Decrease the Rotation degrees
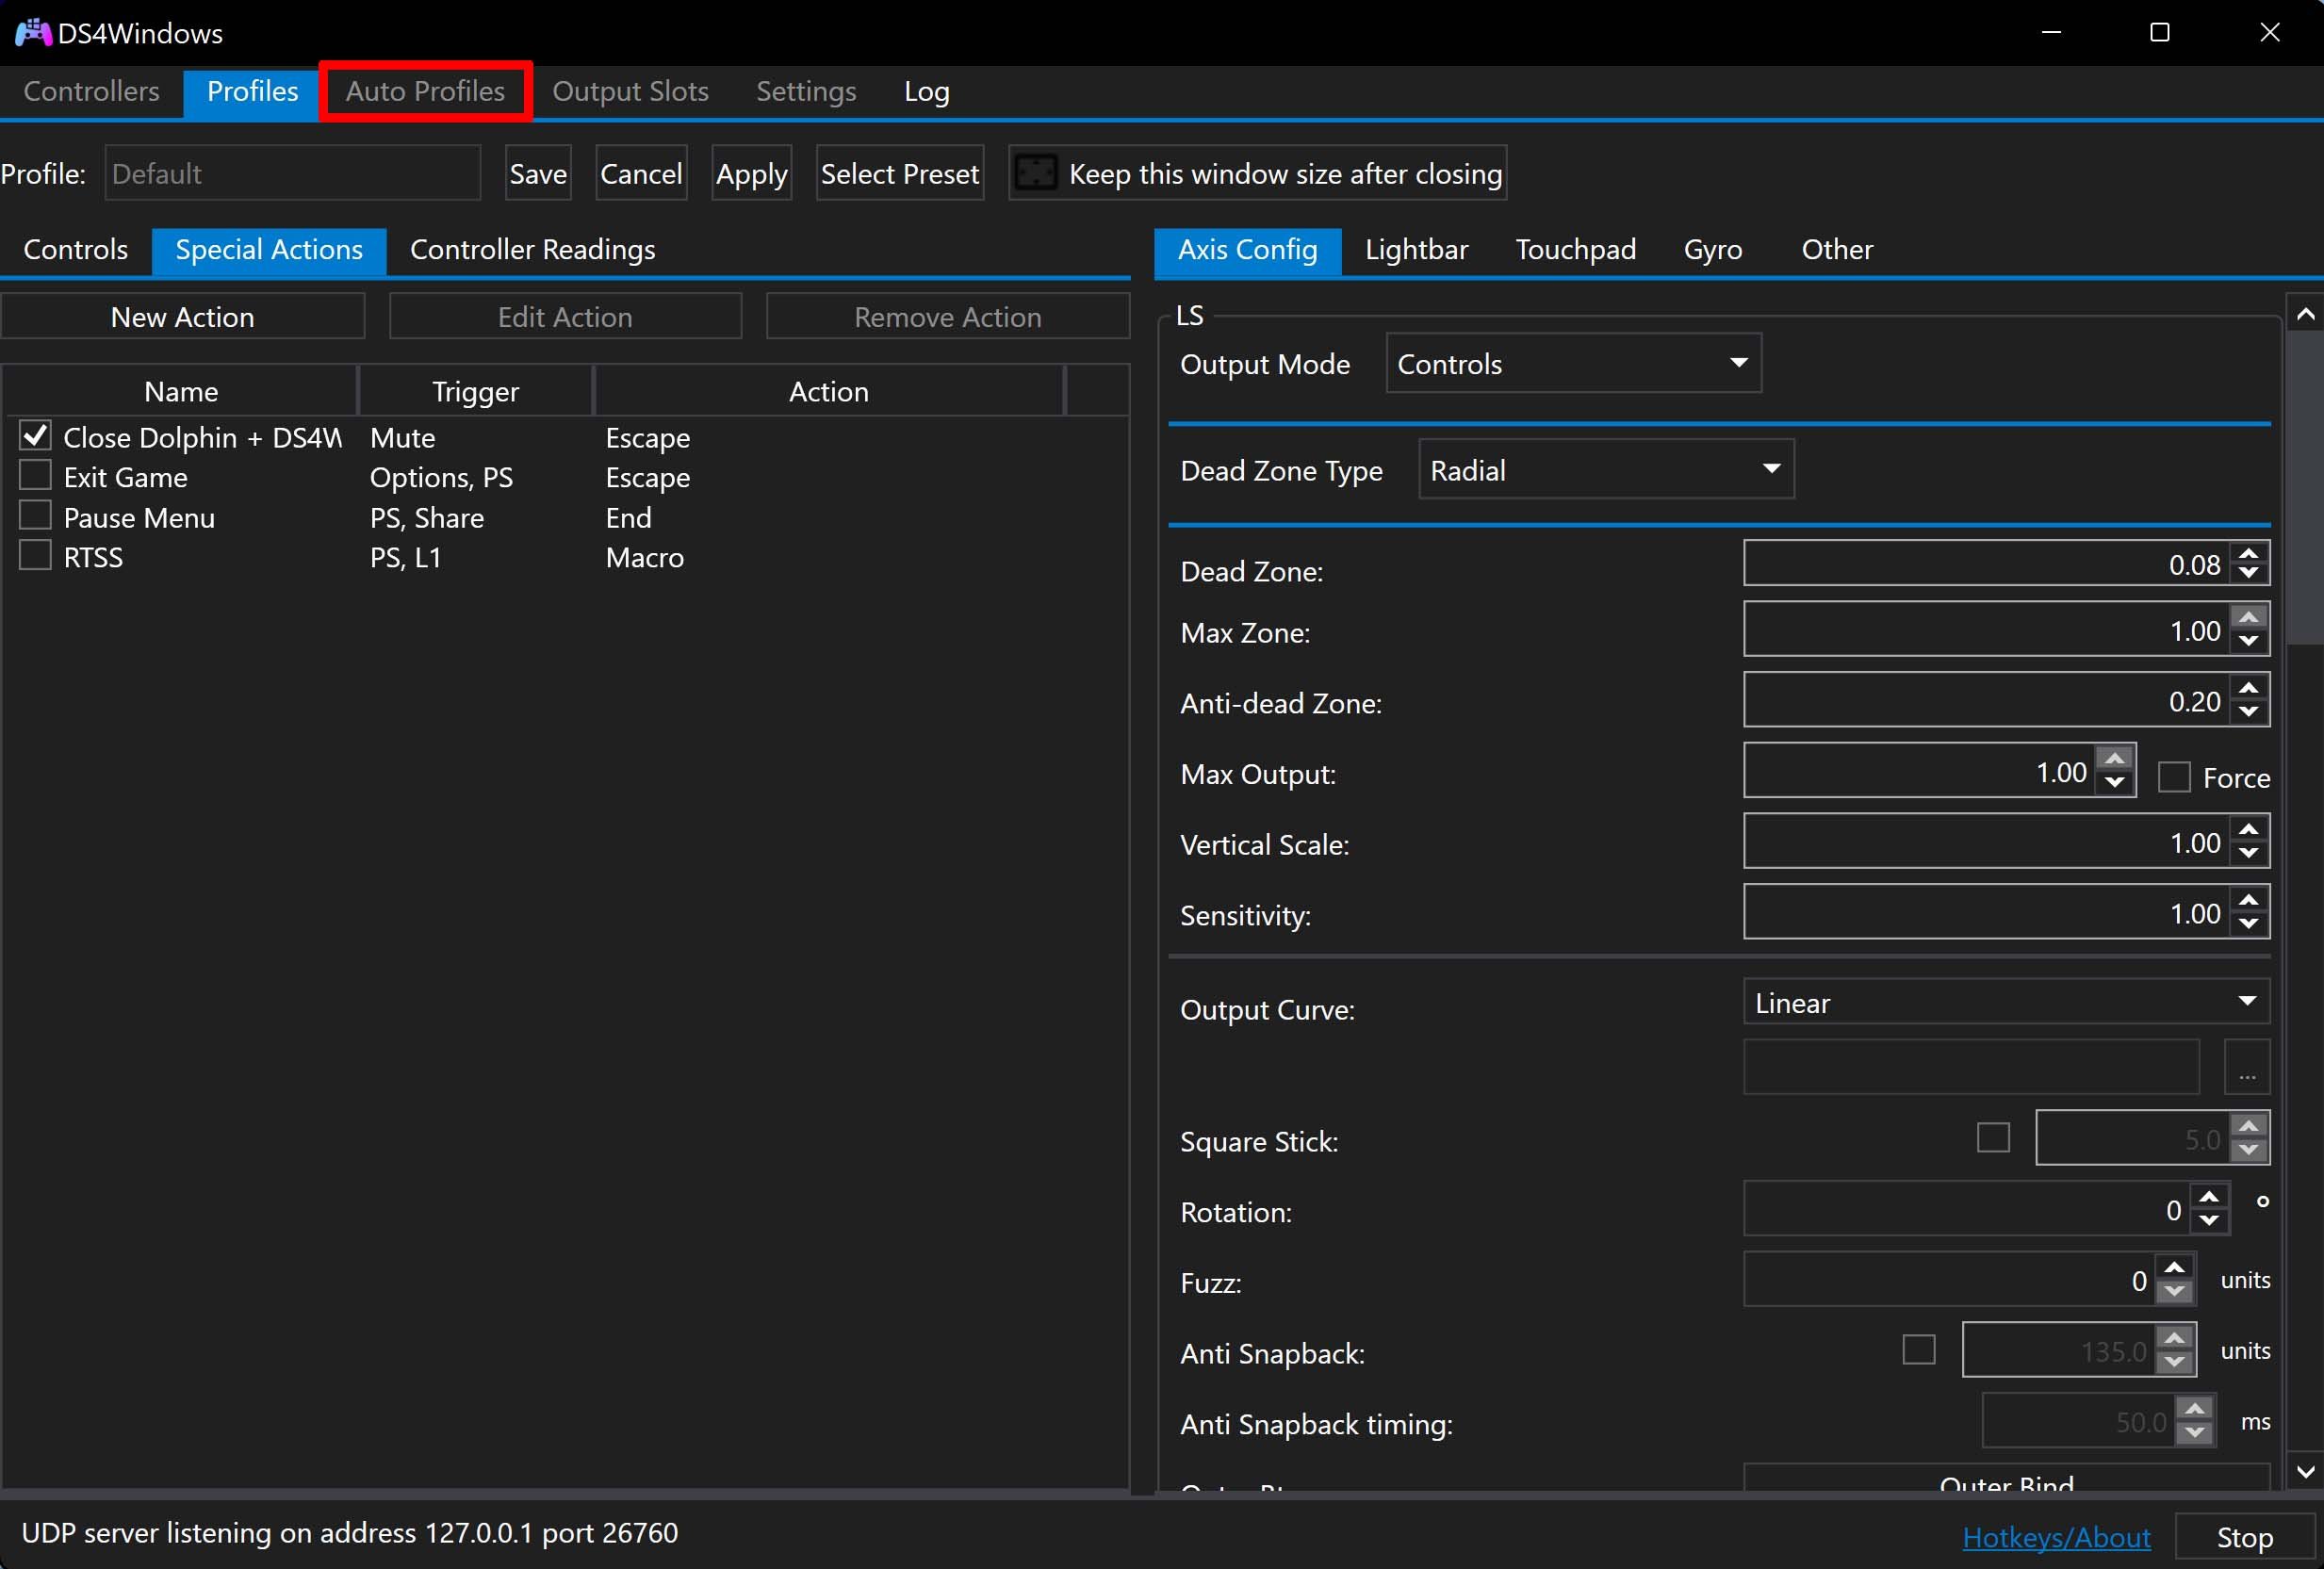 [2209, 1220]
